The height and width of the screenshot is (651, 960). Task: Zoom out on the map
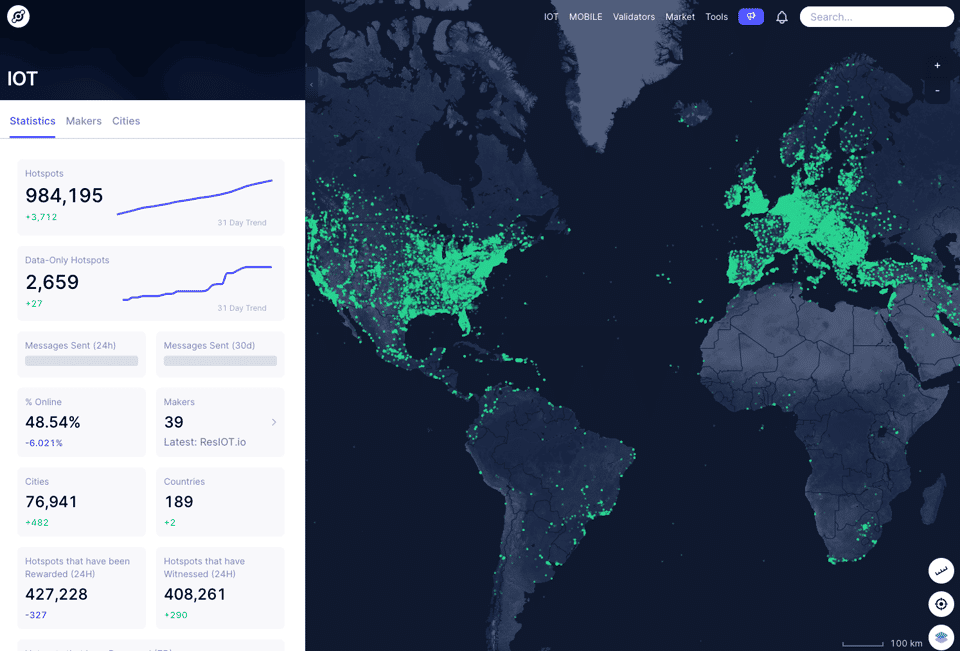tap(937, 91)
